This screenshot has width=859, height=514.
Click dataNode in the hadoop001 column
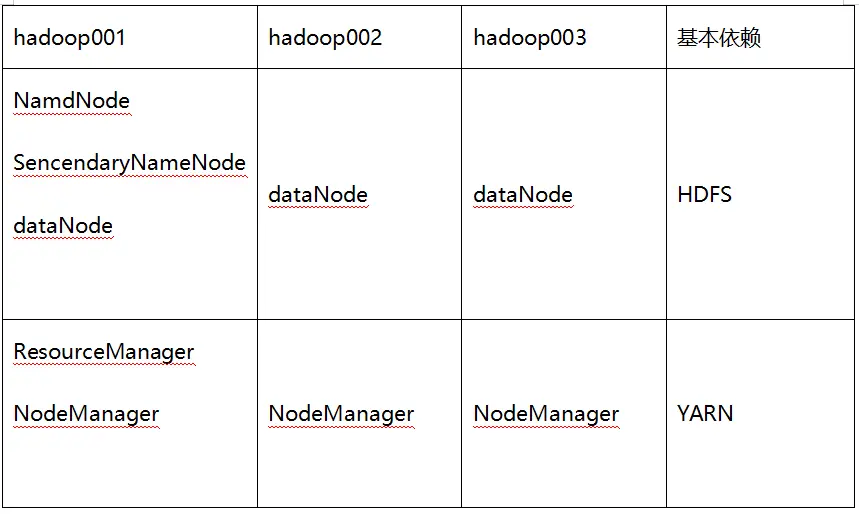coord(63,226)
